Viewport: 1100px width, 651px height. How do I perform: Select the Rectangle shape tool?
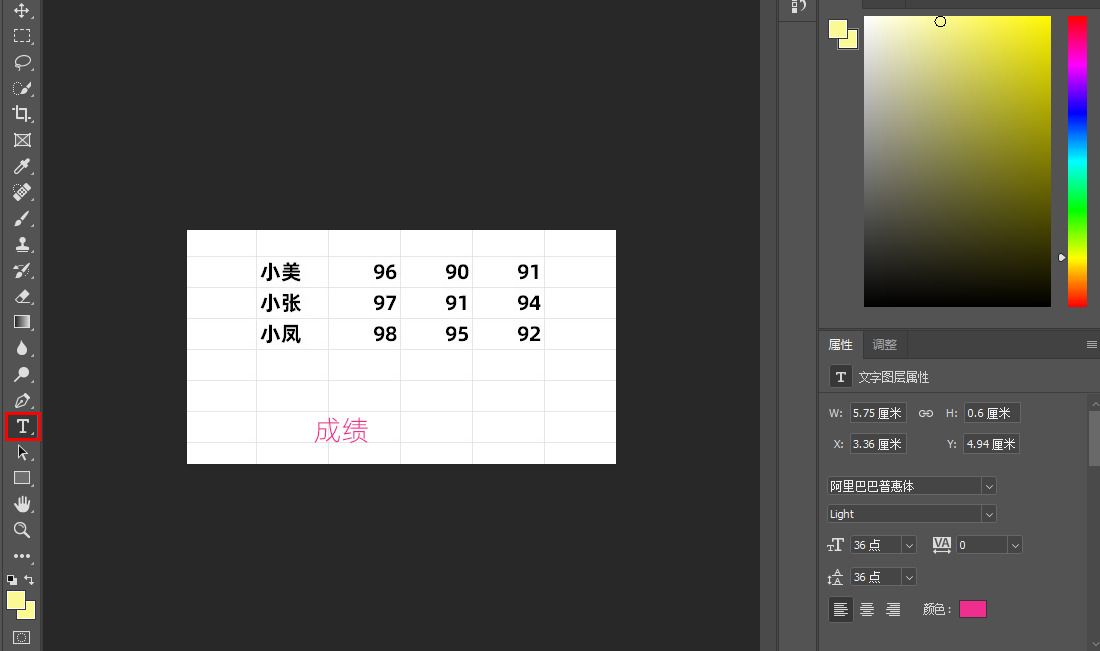pyautogui.click(x=22, y=478)
